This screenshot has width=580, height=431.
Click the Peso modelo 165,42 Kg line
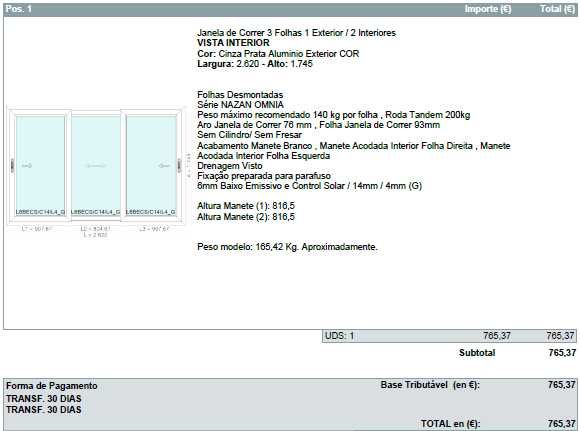coord(287,247)
